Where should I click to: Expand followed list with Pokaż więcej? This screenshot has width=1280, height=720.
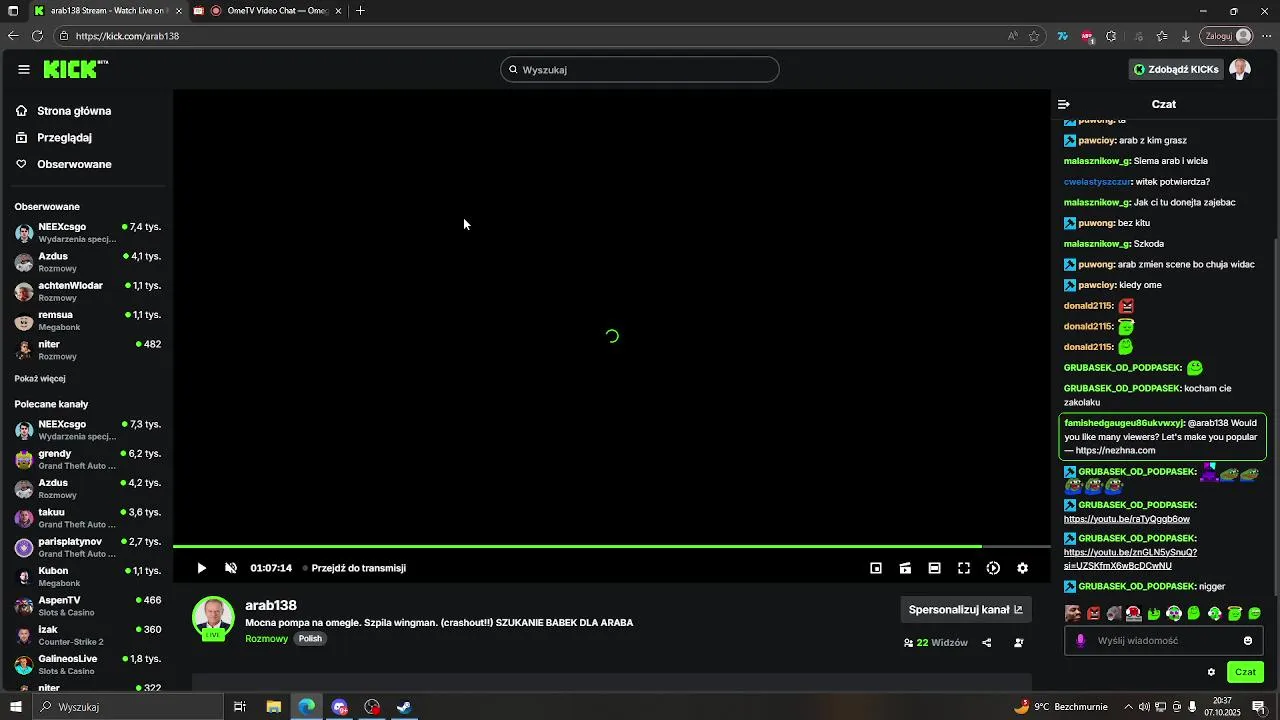tap(40, 379)
